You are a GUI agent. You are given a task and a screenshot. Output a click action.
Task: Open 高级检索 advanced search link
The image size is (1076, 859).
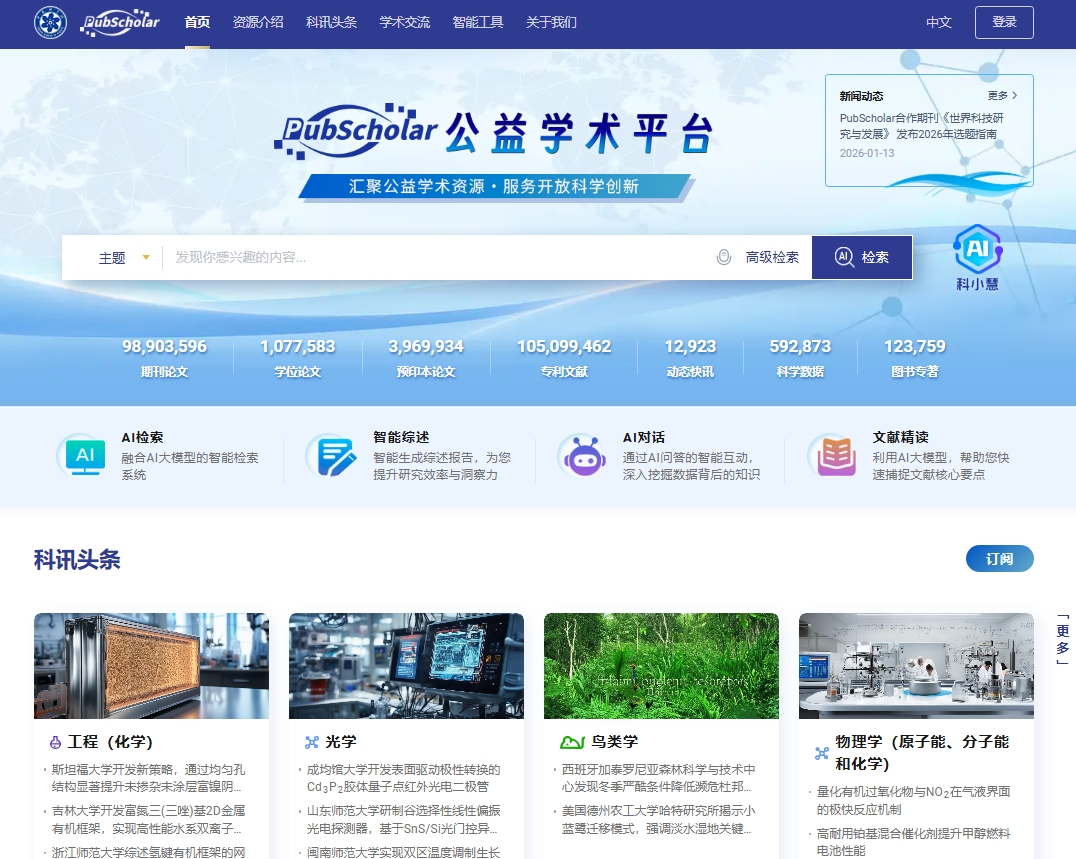pos(771,257)
